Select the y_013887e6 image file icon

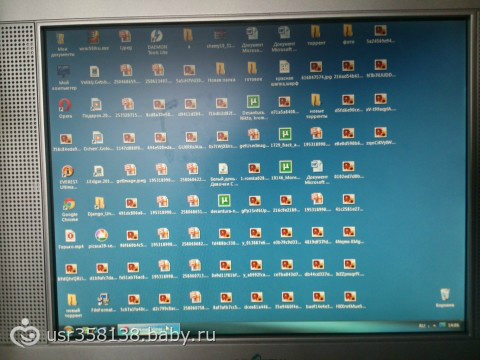tap(256, 237)
